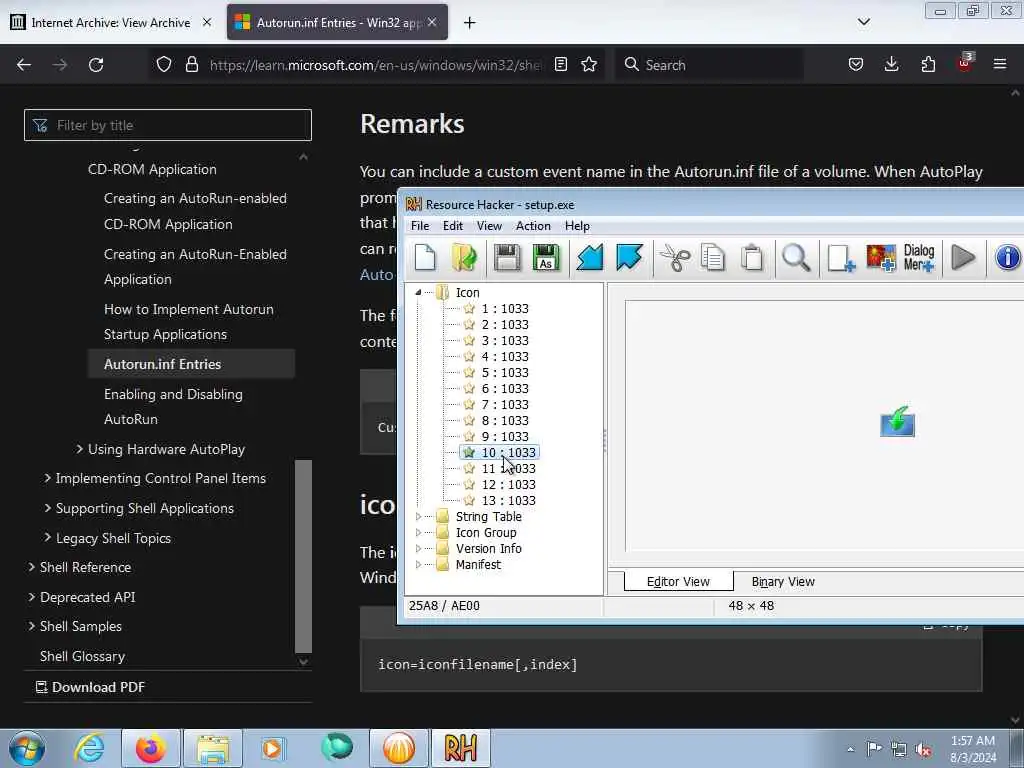Expand the Shell Reference section
This screenshot has width=1024, height=768.
(31, 567)
